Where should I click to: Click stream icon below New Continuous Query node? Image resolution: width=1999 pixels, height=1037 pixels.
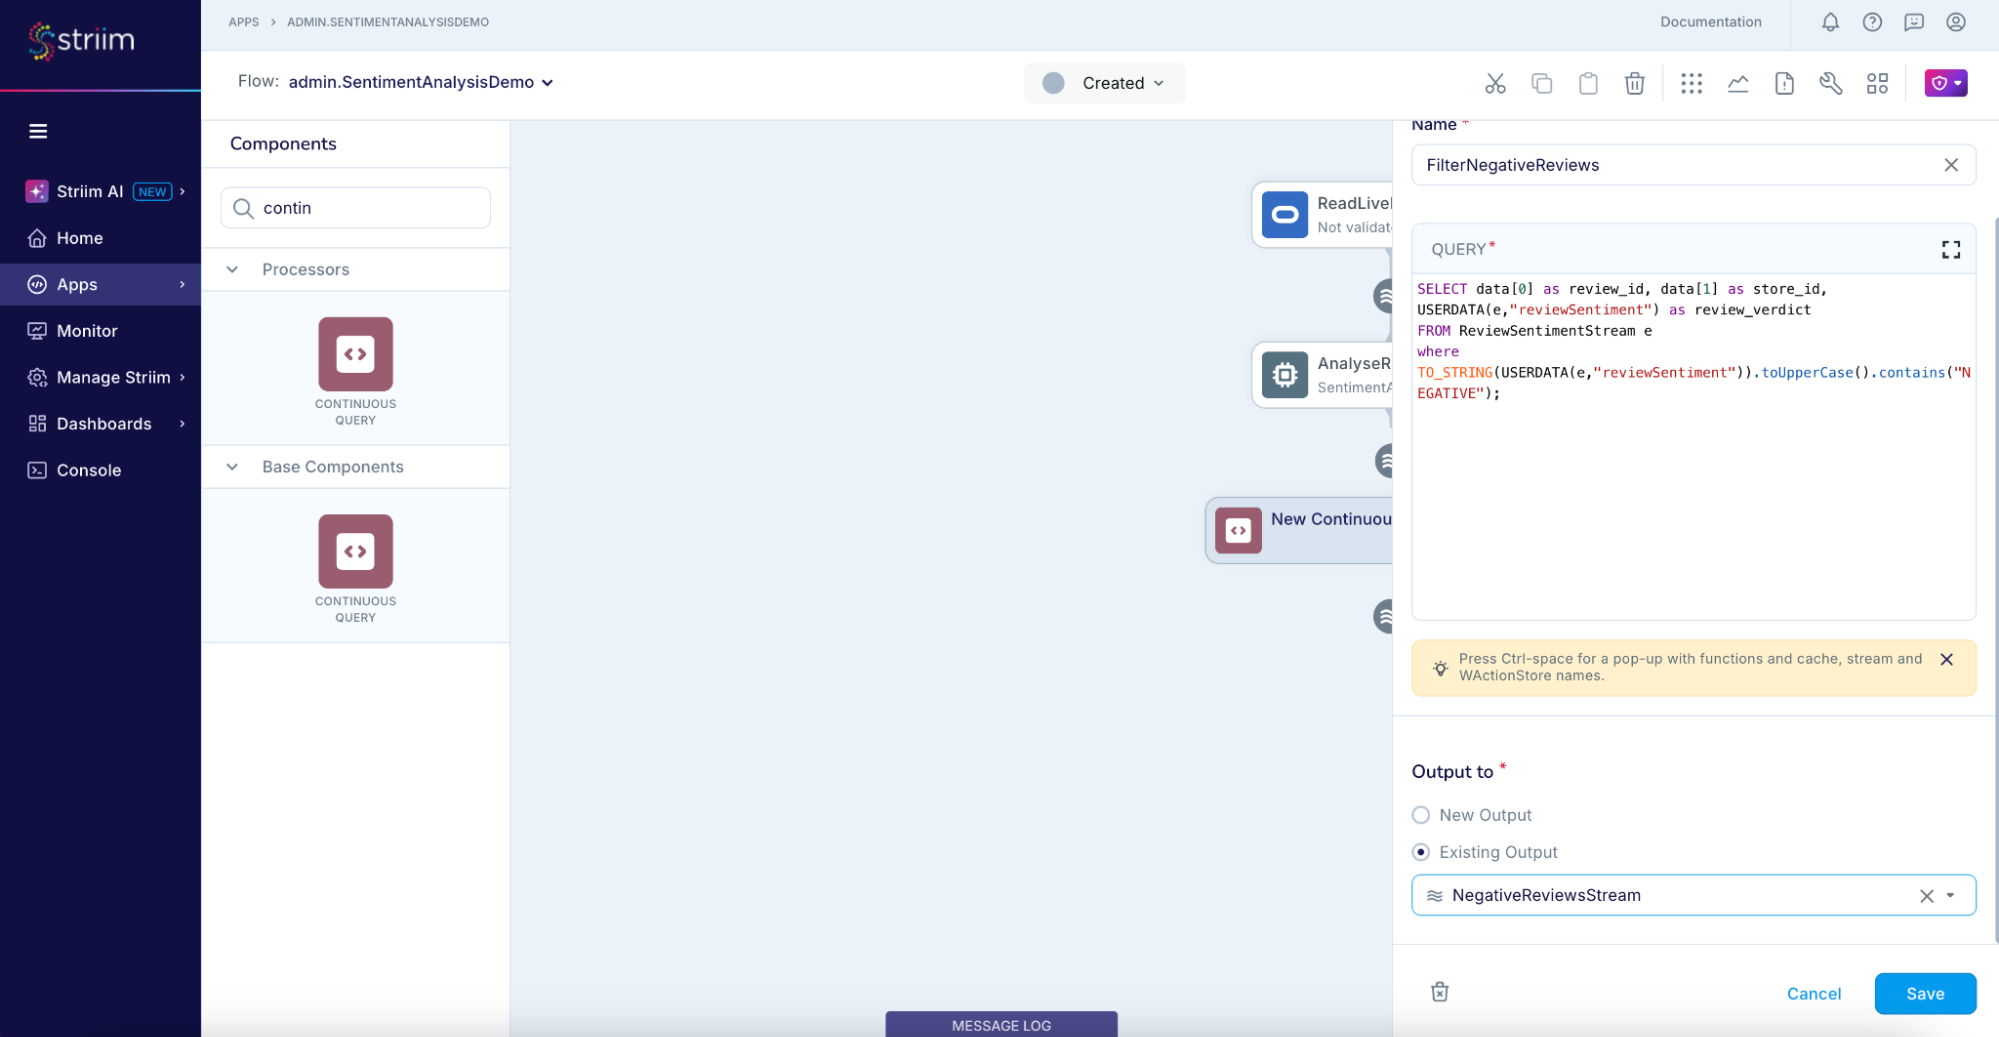point(1383,616)
